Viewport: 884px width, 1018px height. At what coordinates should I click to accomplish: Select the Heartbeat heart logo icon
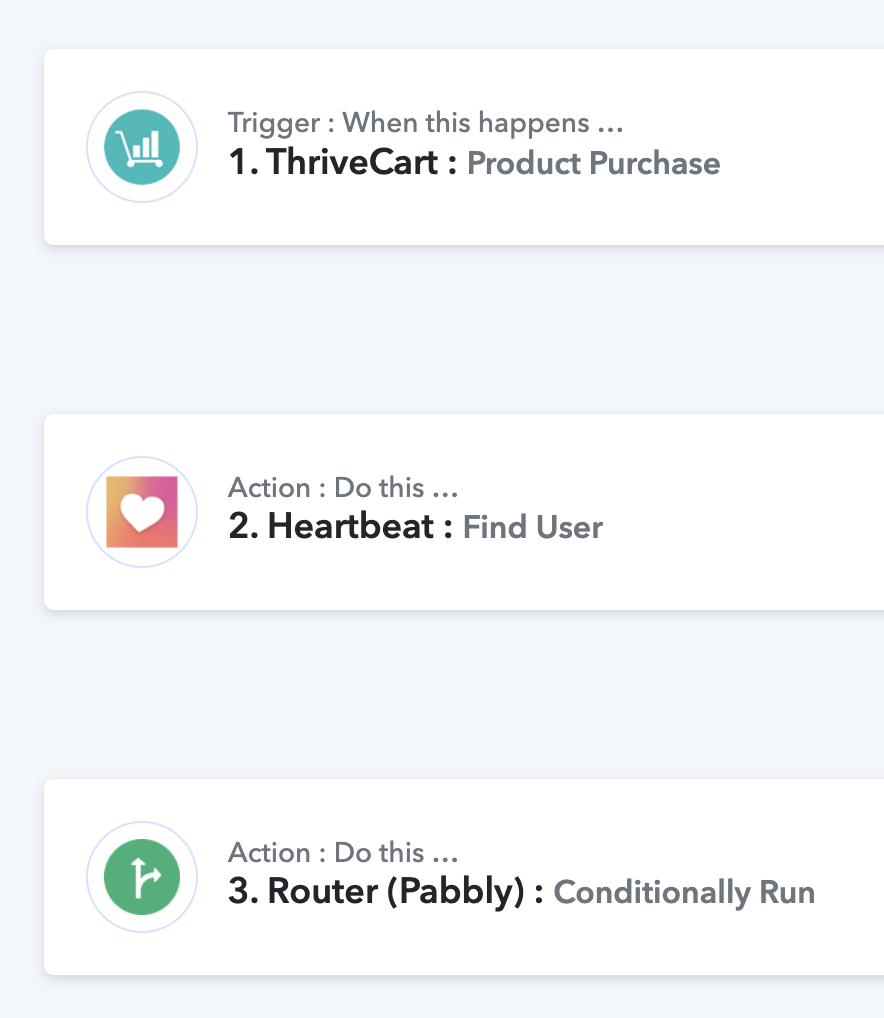[141, 512]
